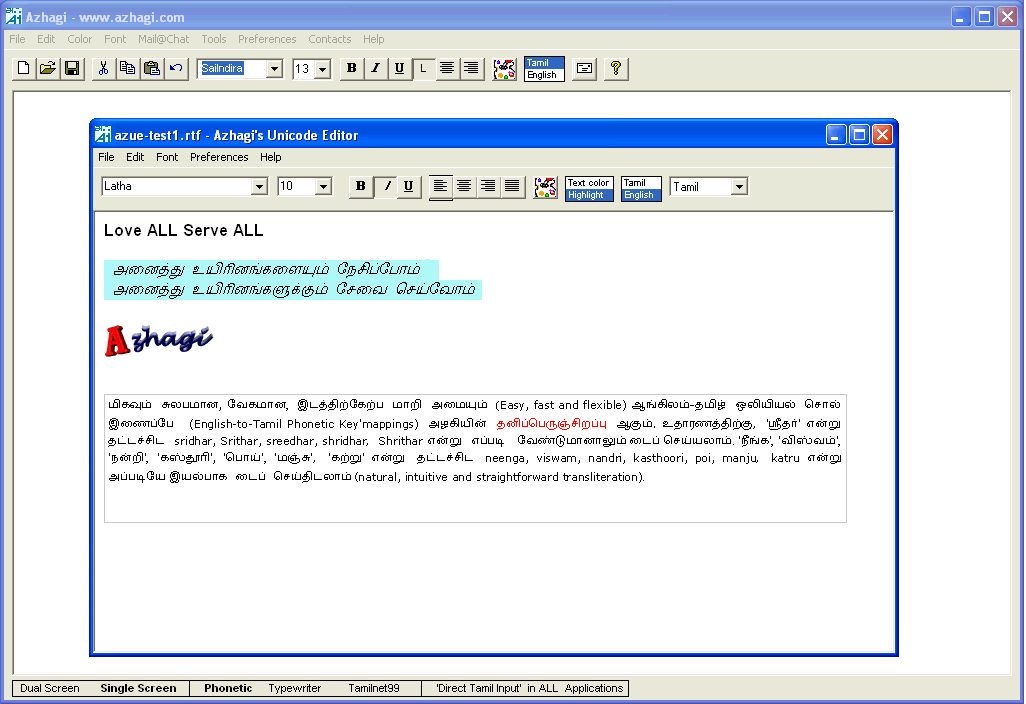Select Highlight mode in Unicode Editor
Screen dimensions: 1026x704
589,195
